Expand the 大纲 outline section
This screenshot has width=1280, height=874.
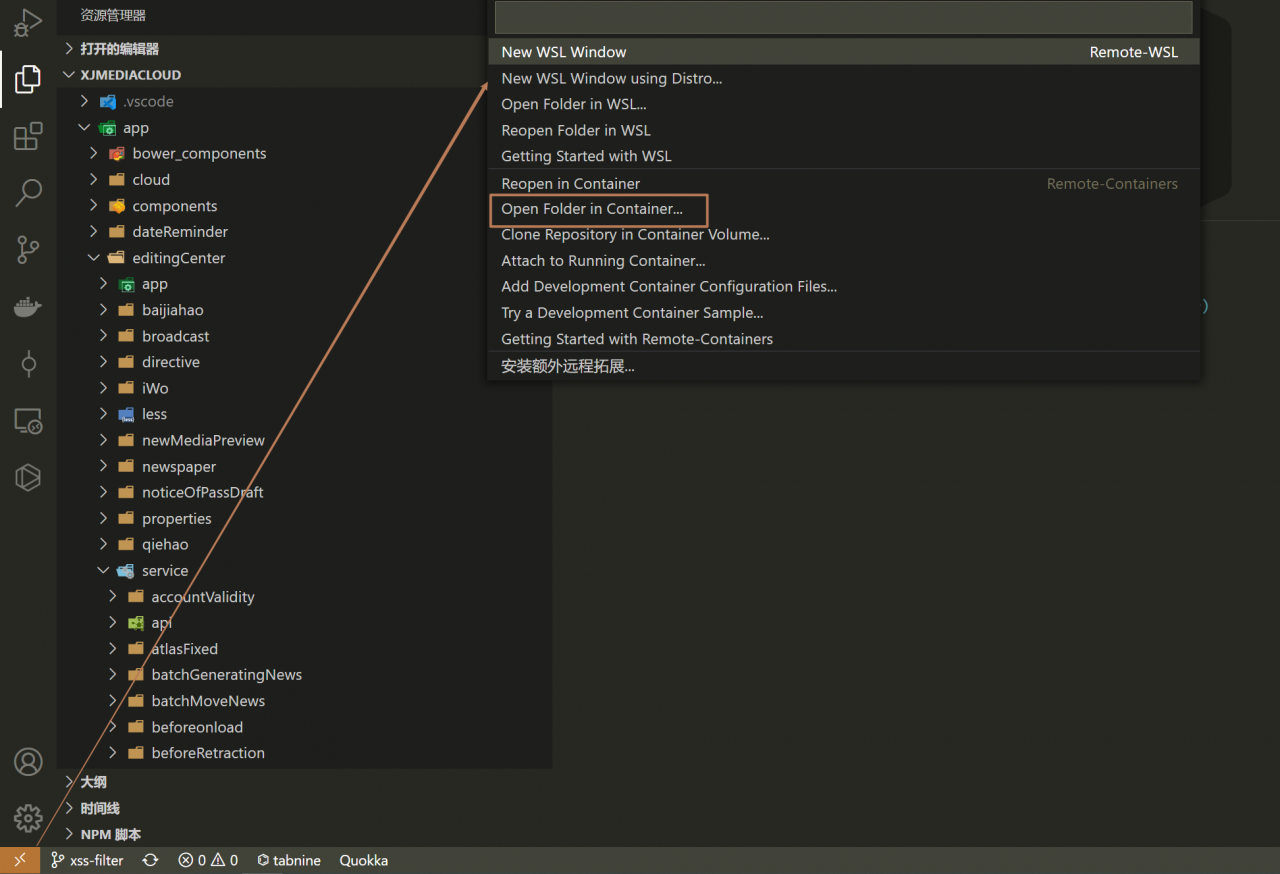(304, 782)
